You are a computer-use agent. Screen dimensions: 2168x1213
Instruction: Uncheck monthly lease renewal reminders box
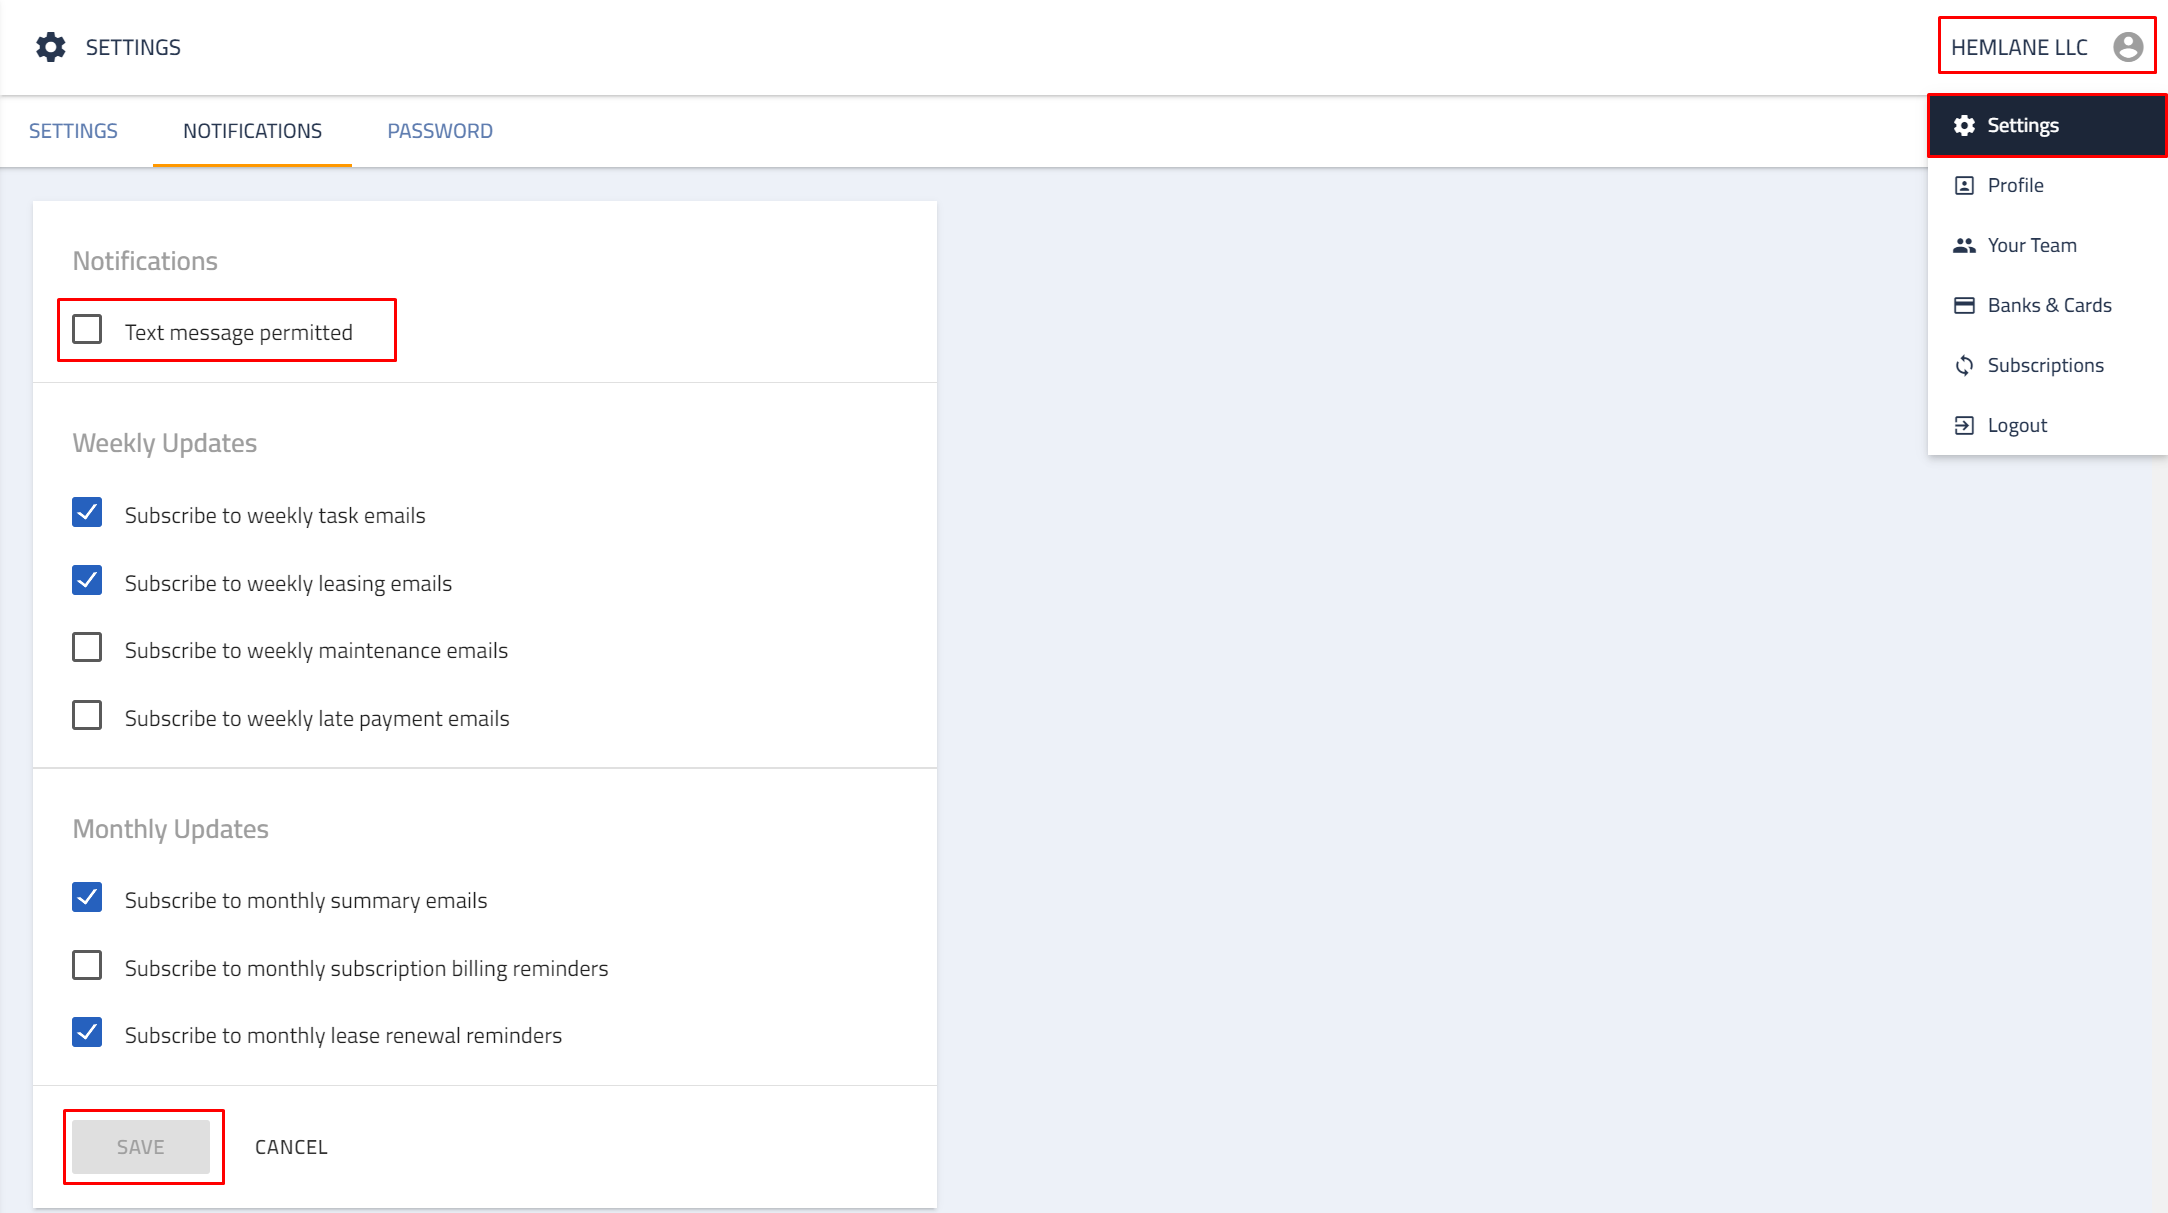pos(87,1032)
